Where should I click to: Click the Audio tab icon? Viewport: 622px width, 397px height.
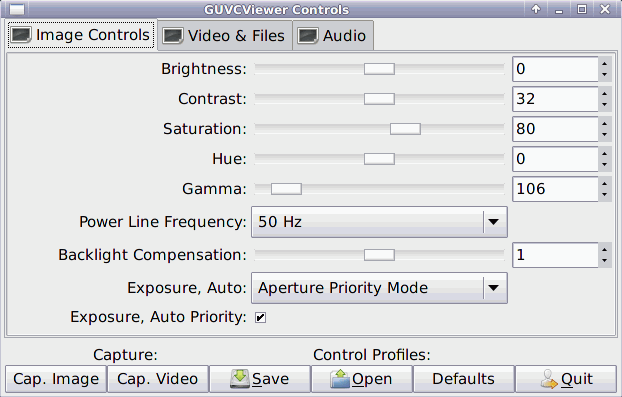(308, 36)
